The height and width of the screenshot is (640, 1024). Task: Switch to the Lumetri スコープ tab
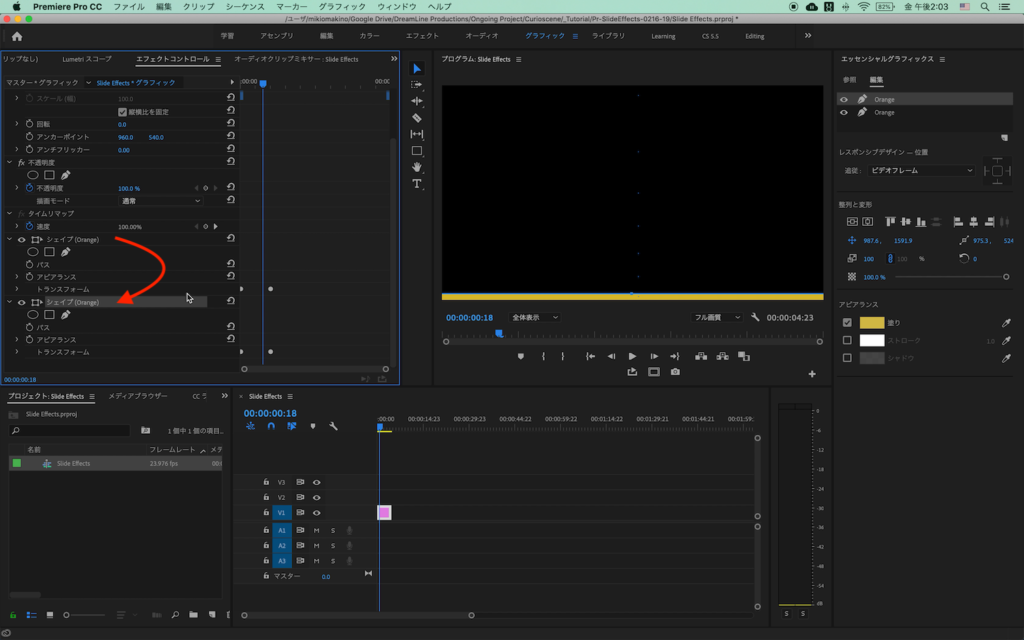click(x=87, y=59)
